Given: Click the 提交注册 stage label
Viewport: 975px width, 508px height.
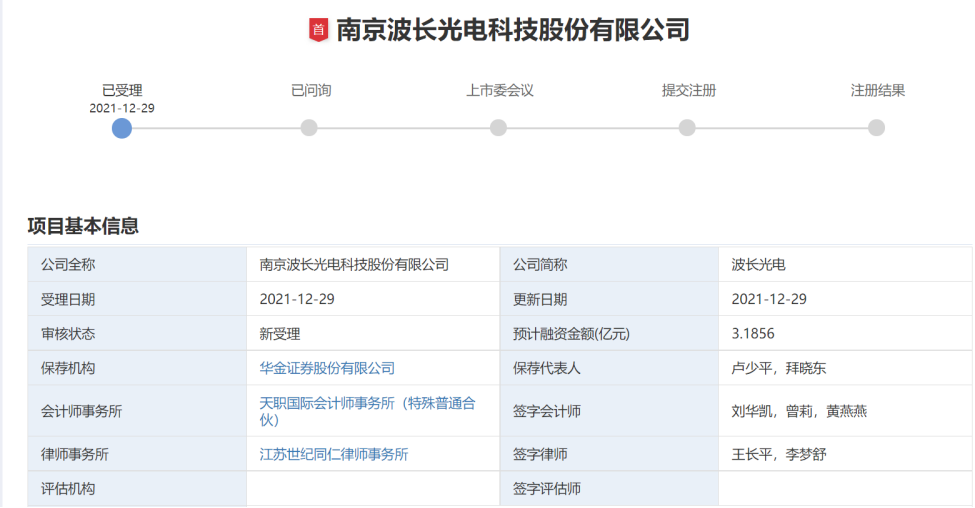Looking at the screenshot, I should [x=689, y=90].
